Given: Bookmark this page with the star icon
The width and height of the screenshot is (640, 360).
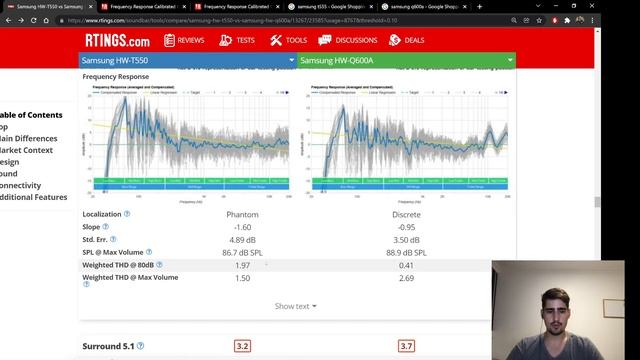Looking at the screenshot, I should pos(539,20).
